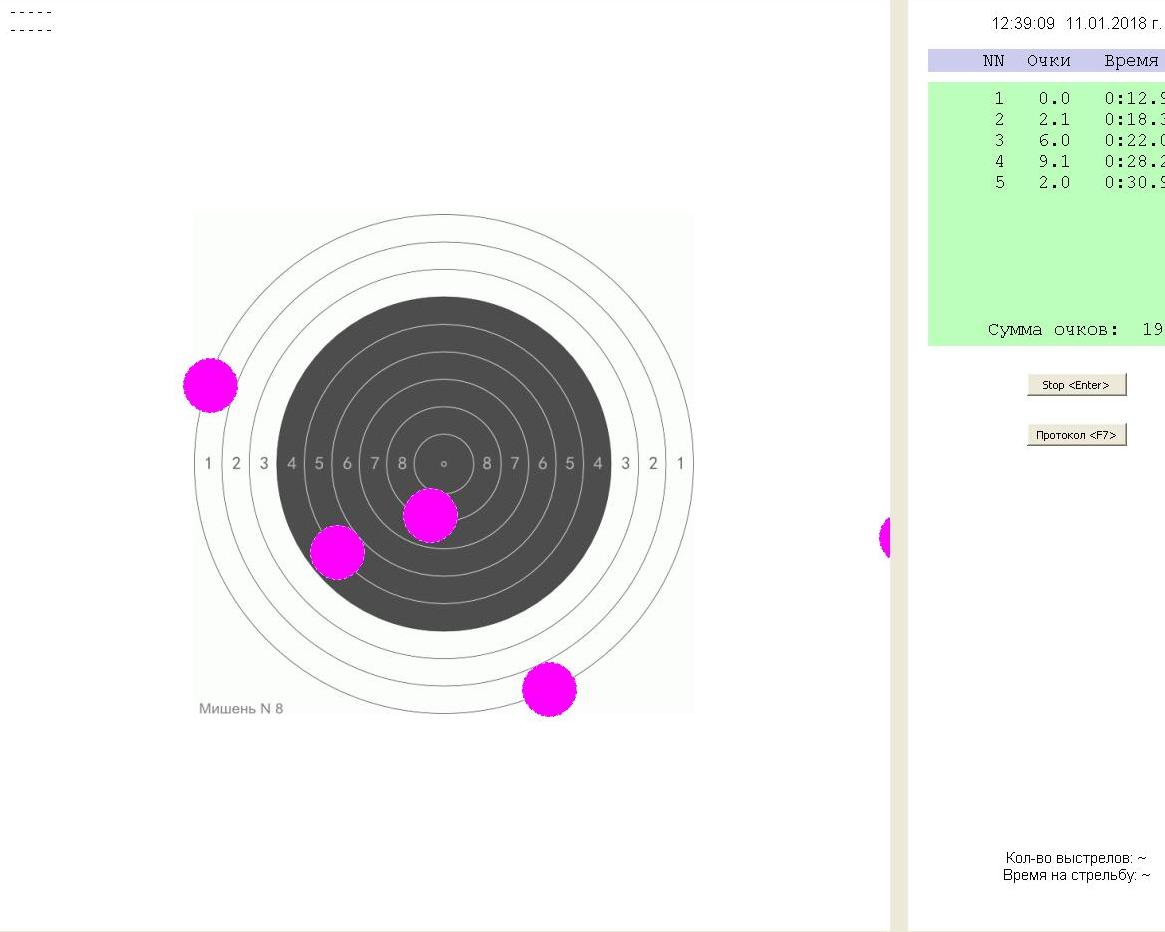Select the magenta shot marker on the target's left edge
Image resolution: width=1165 pixels, height=932 pixels.
[210, 385]
